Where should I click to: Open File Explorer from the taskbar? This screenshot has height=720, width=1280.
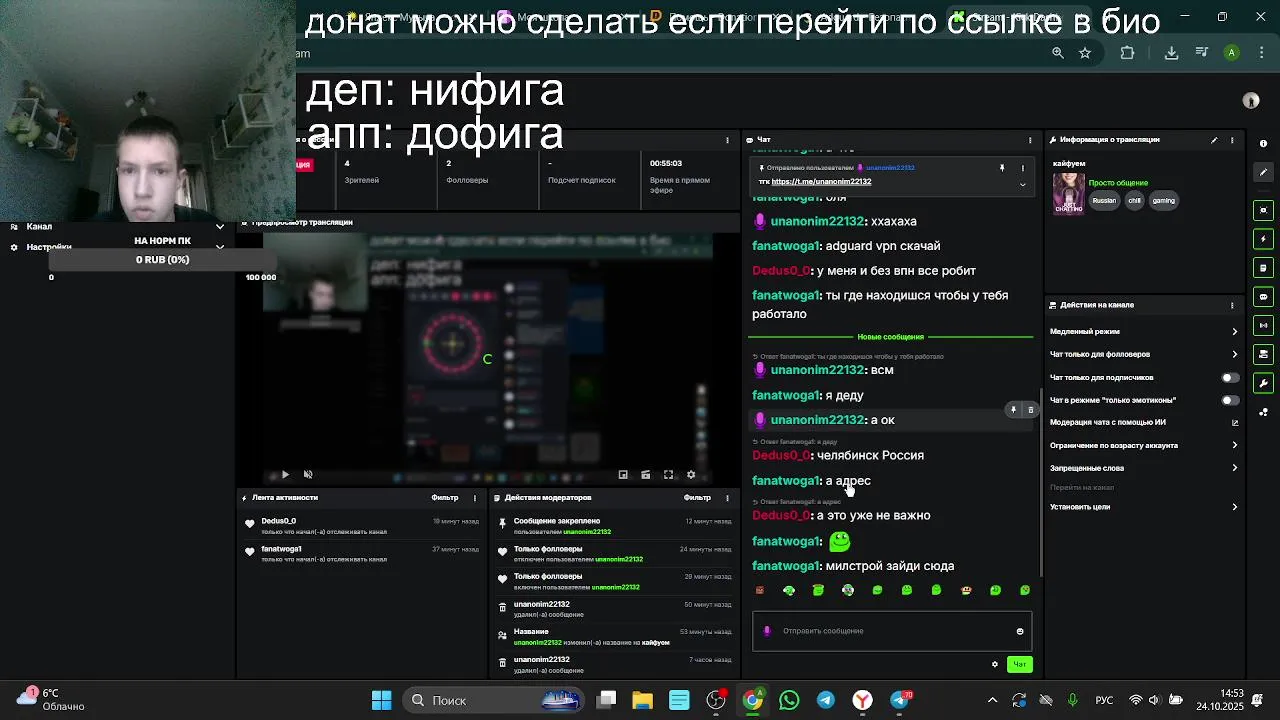[642, 700]
